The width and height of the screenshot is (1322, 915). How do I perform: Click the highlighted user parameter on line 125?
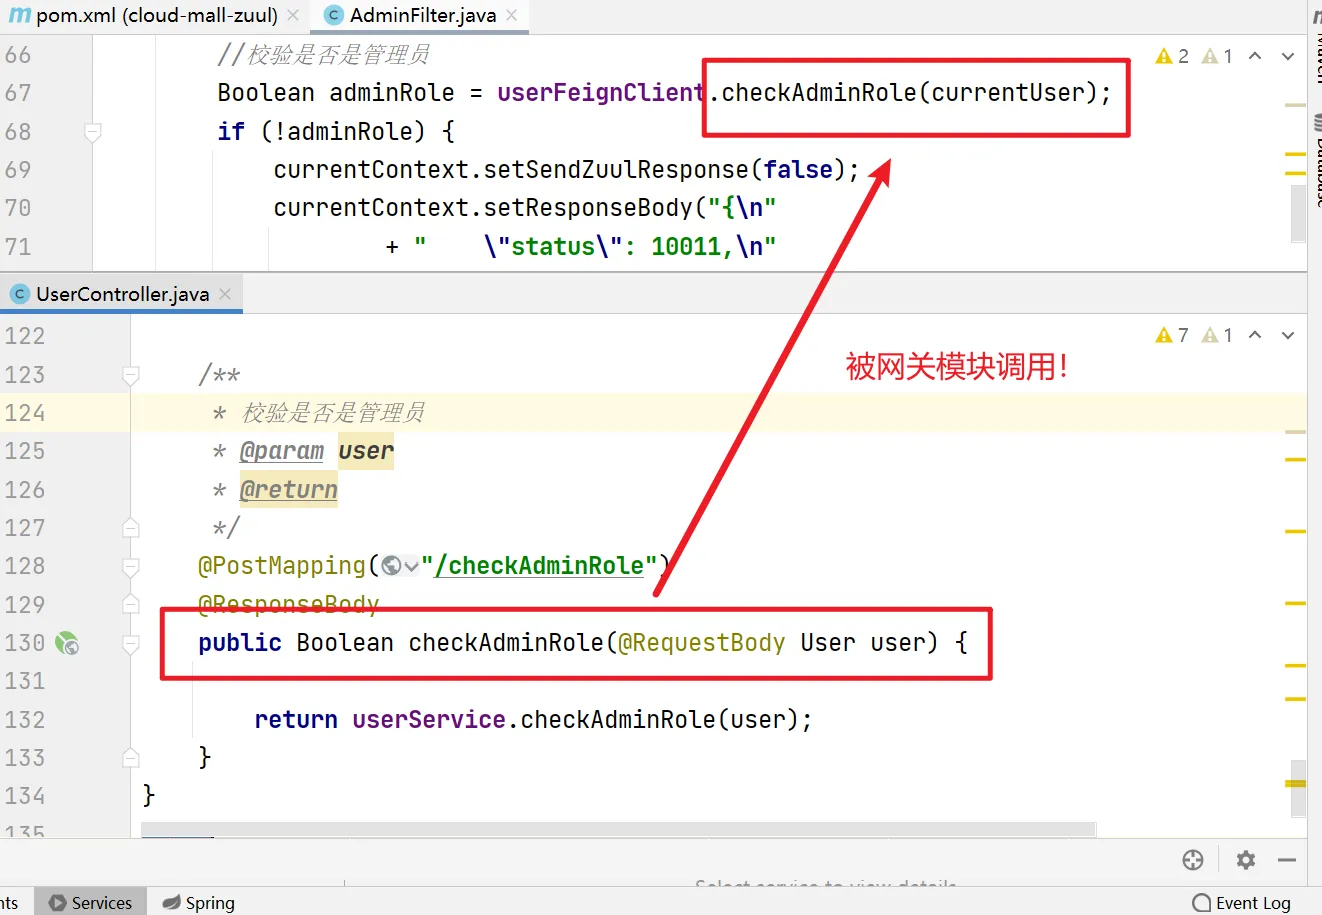[366, 451]
